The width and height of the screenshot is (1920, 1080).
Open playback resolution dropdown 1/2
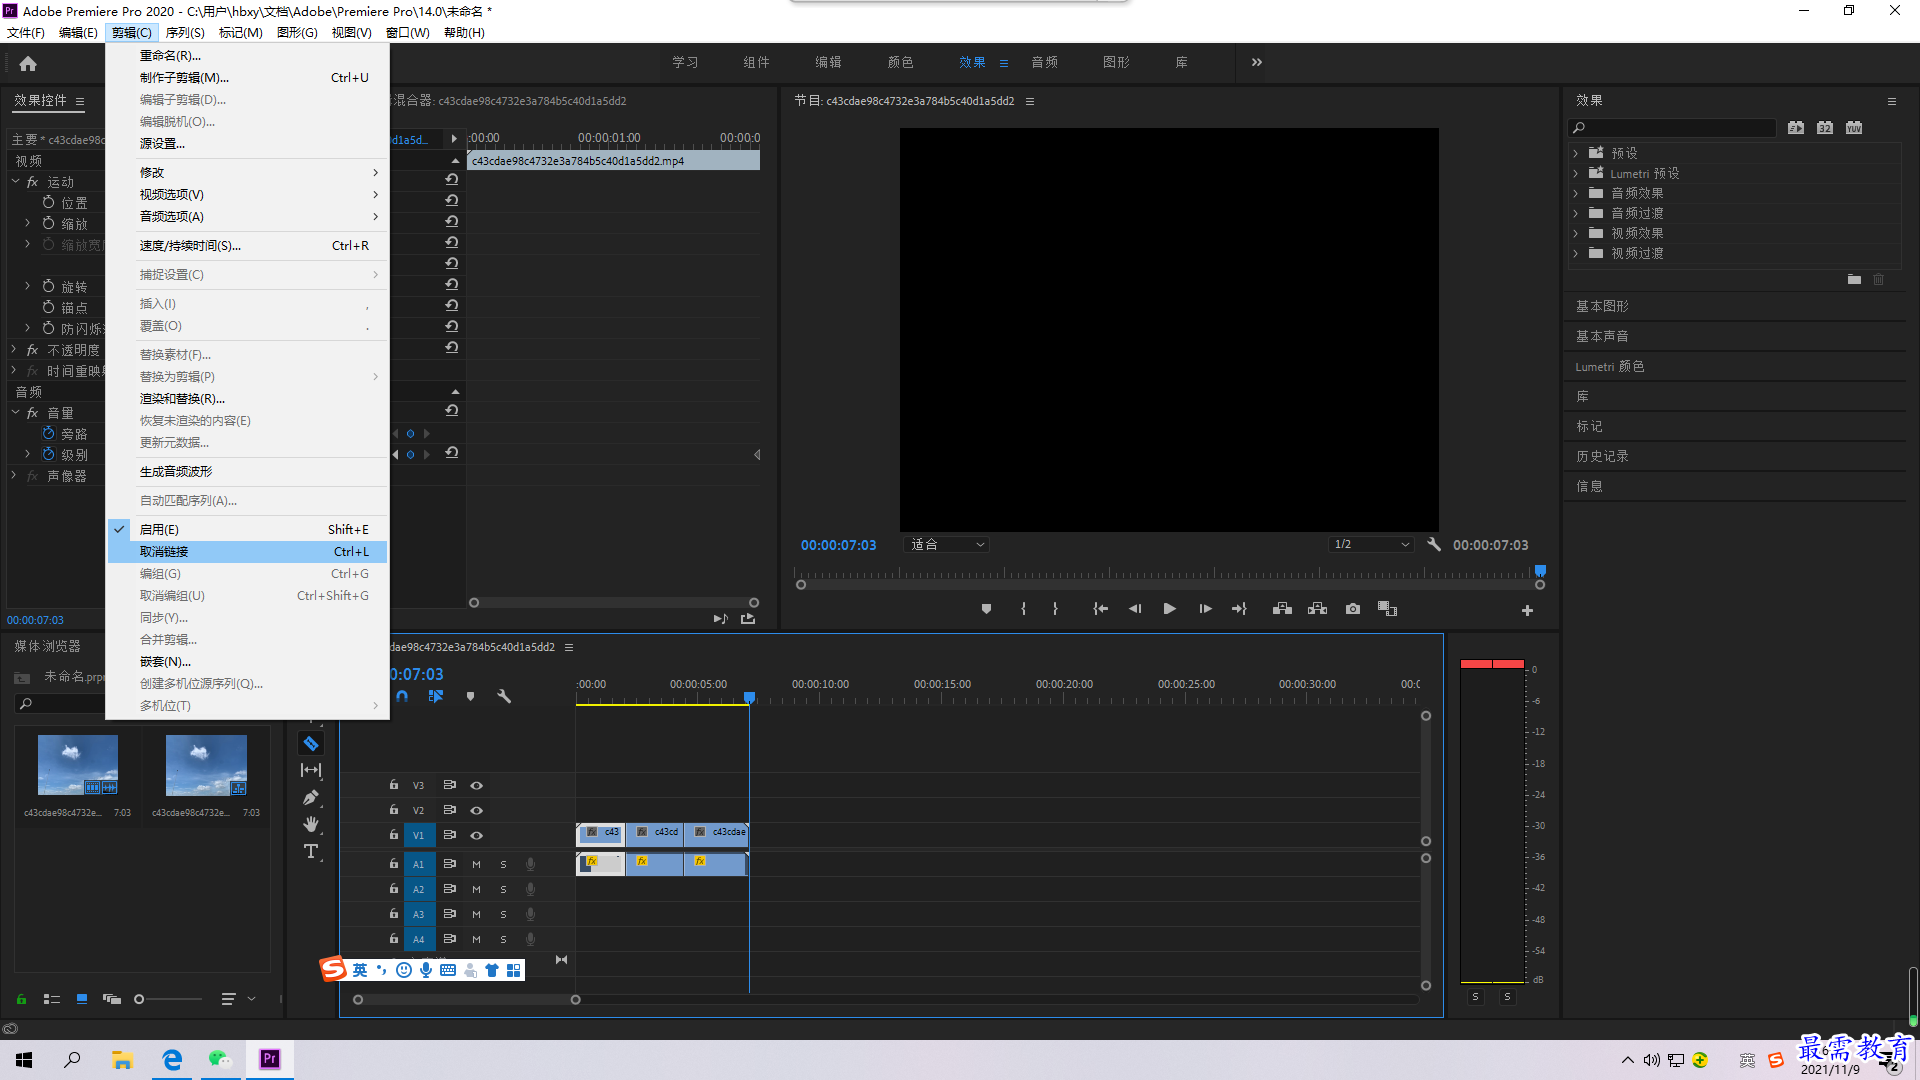pyautogui.click(x=1371, y=544)
